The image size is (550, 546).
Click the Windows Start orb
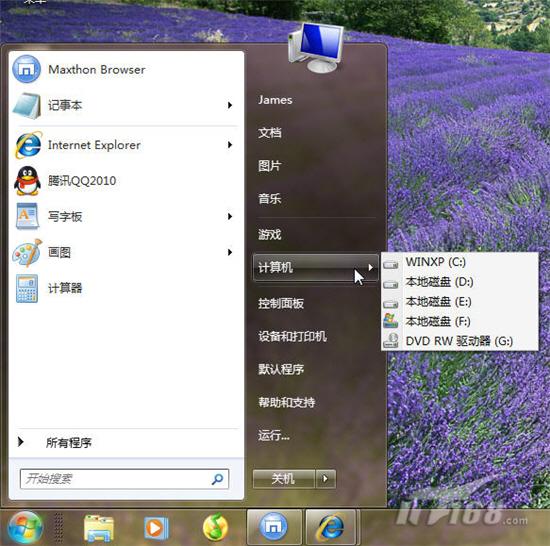tap(25, 528)
